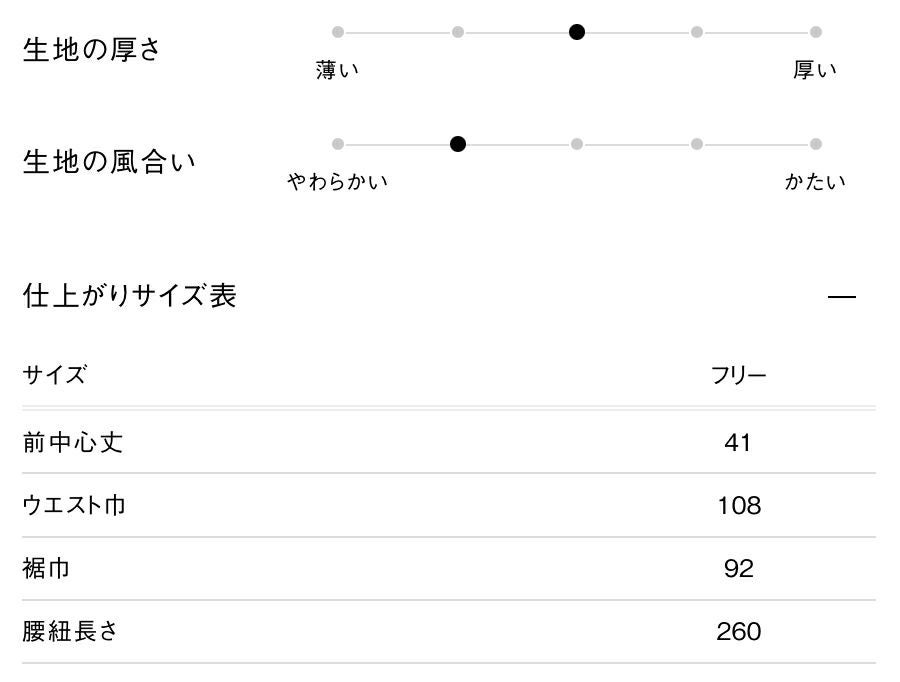Click the filled second dot on 生地の風合い scale
The image size is (900, 682).
coord(458,144)
